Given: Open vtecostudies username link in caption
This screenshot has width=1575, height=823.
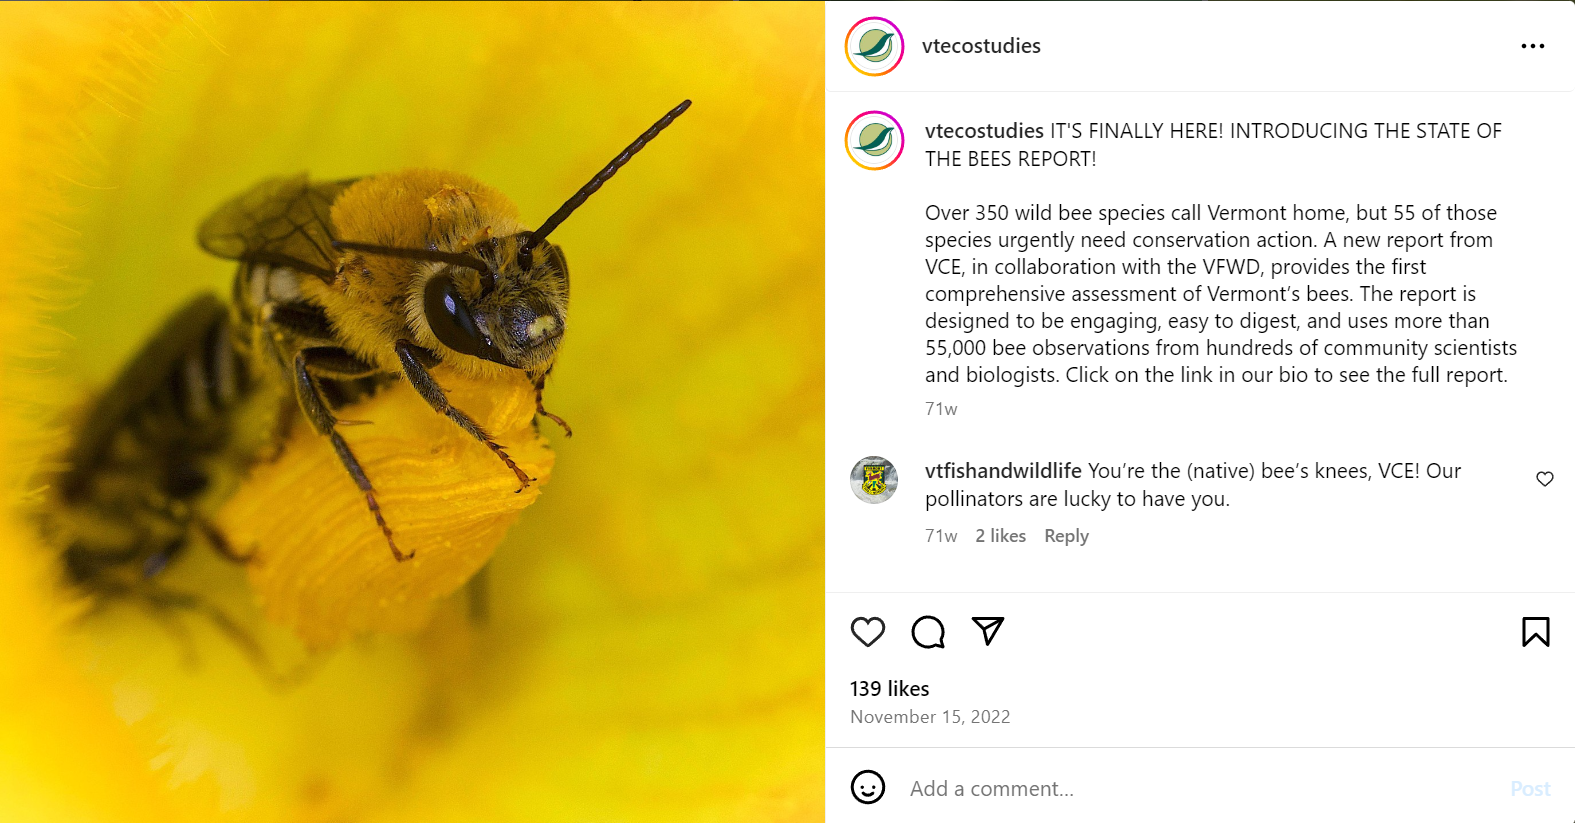Looking at the screenshot, I should (984, 131).
